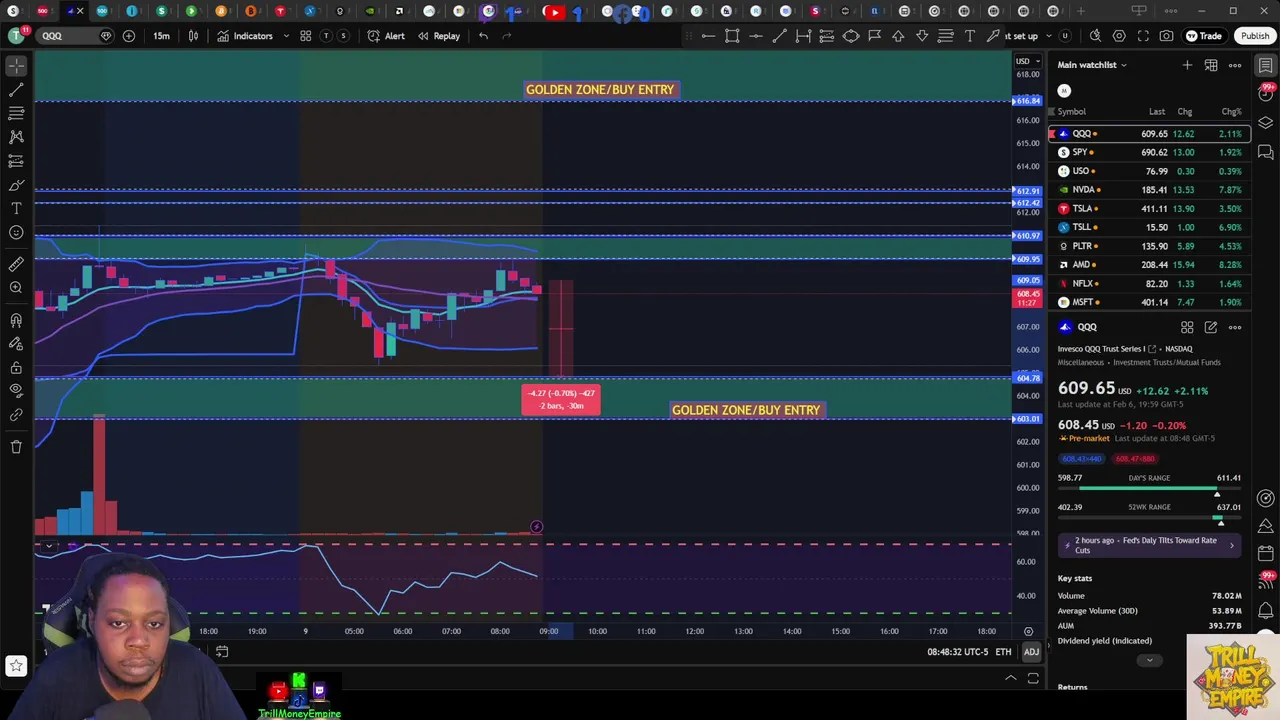Toggle the T template button in top toolbar
The height and width of the screenshot is (720, 1280).
click(x=326, y=36)
